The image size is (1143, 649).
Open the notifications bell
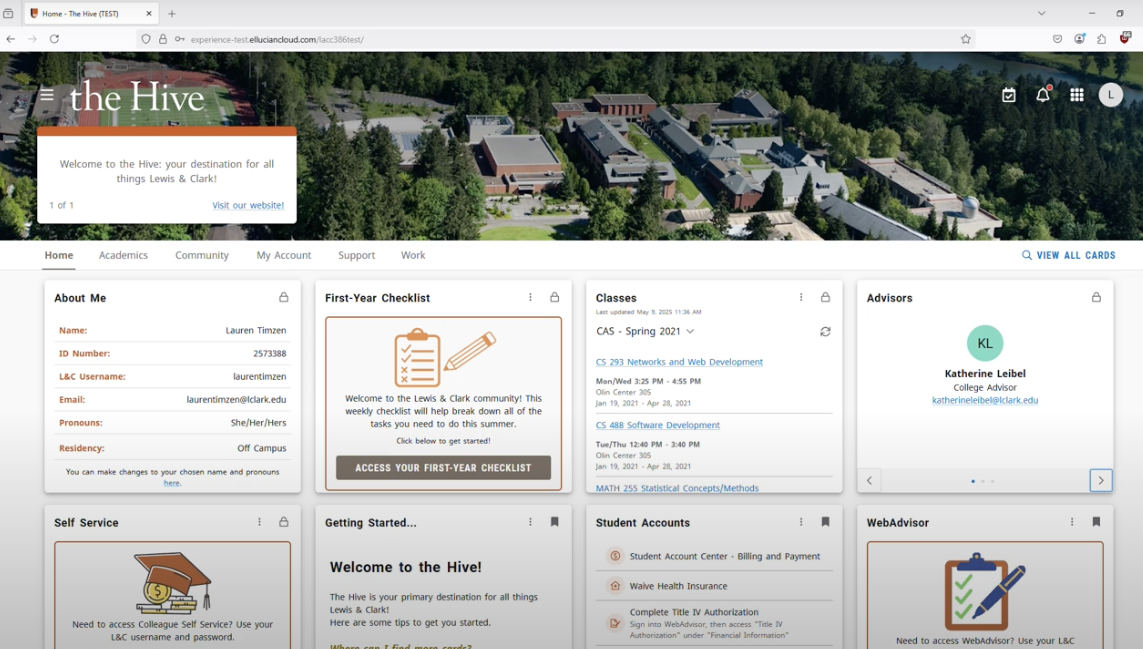point(1043,94)
